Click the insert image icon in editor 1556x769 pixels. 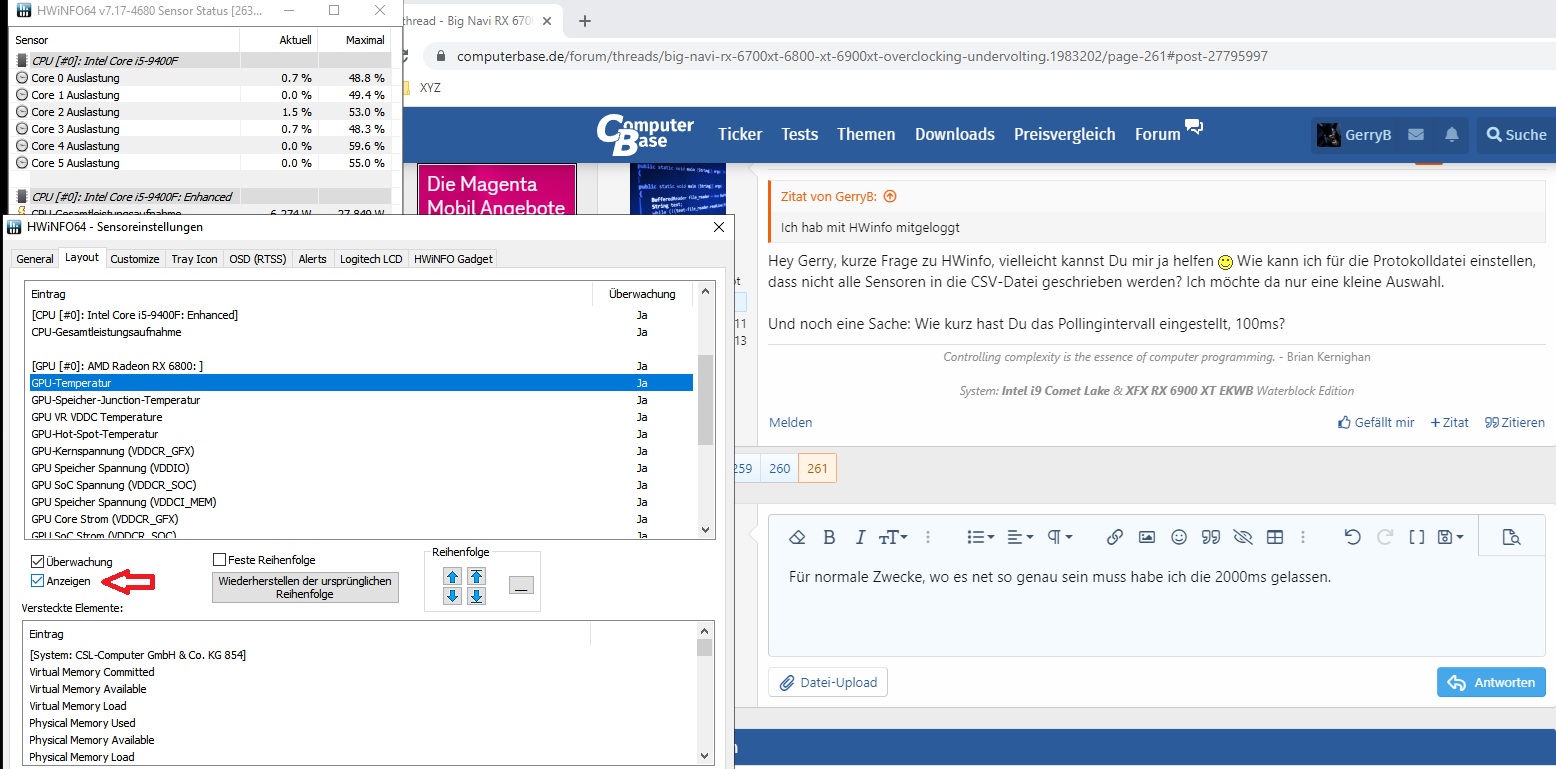click(x=1147, y=537)
